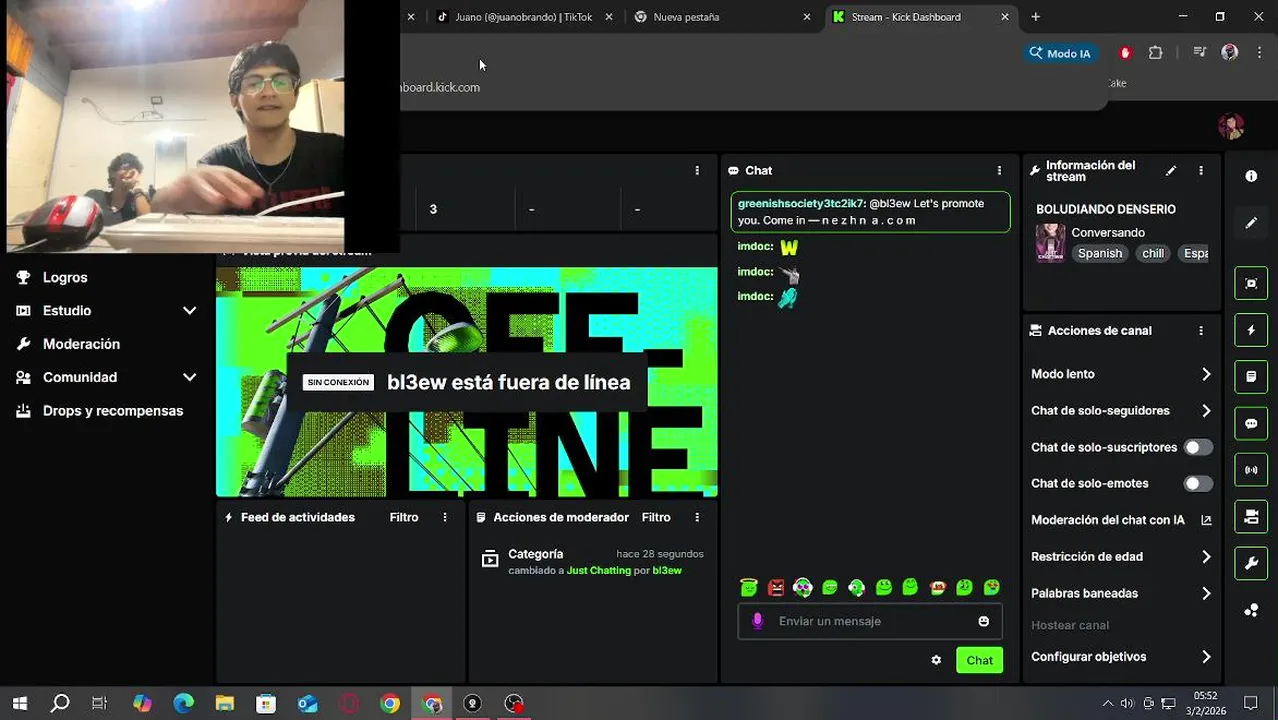Screen dimensions: 1278x720
Task: Toggle the channel actions widget icon
Action: 1251,517
